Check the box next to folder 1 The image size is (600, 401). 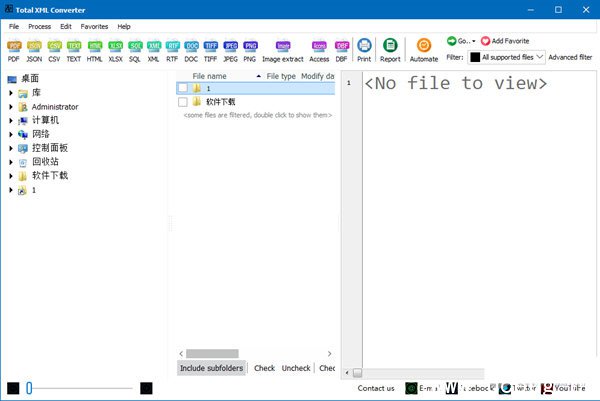pyautogui.click(x=182, y=88)
